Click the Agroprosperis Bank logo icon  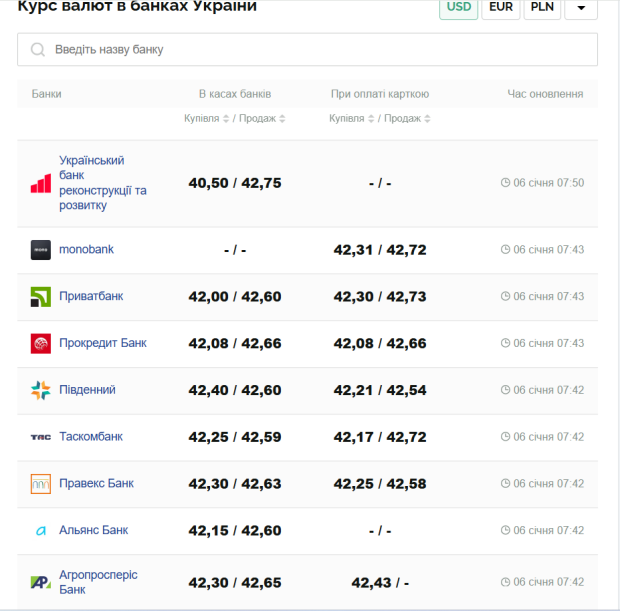coord(40,582)
